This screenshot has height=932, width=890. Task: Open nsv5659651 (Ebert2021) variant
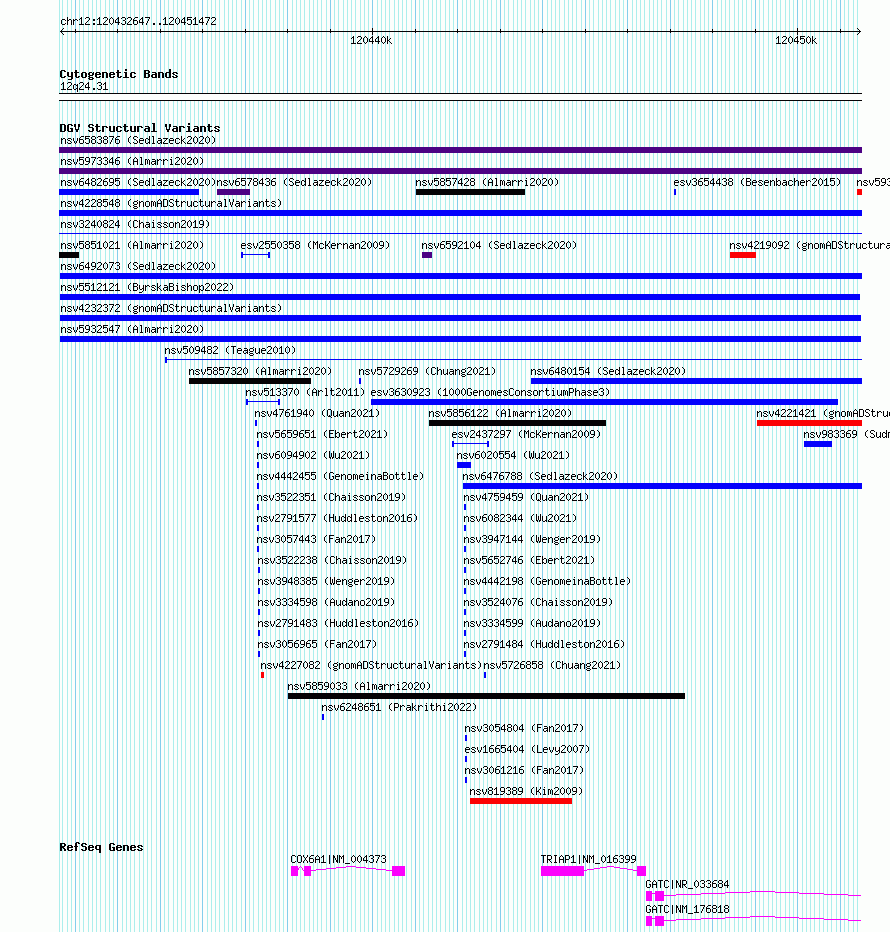(322, 434)
